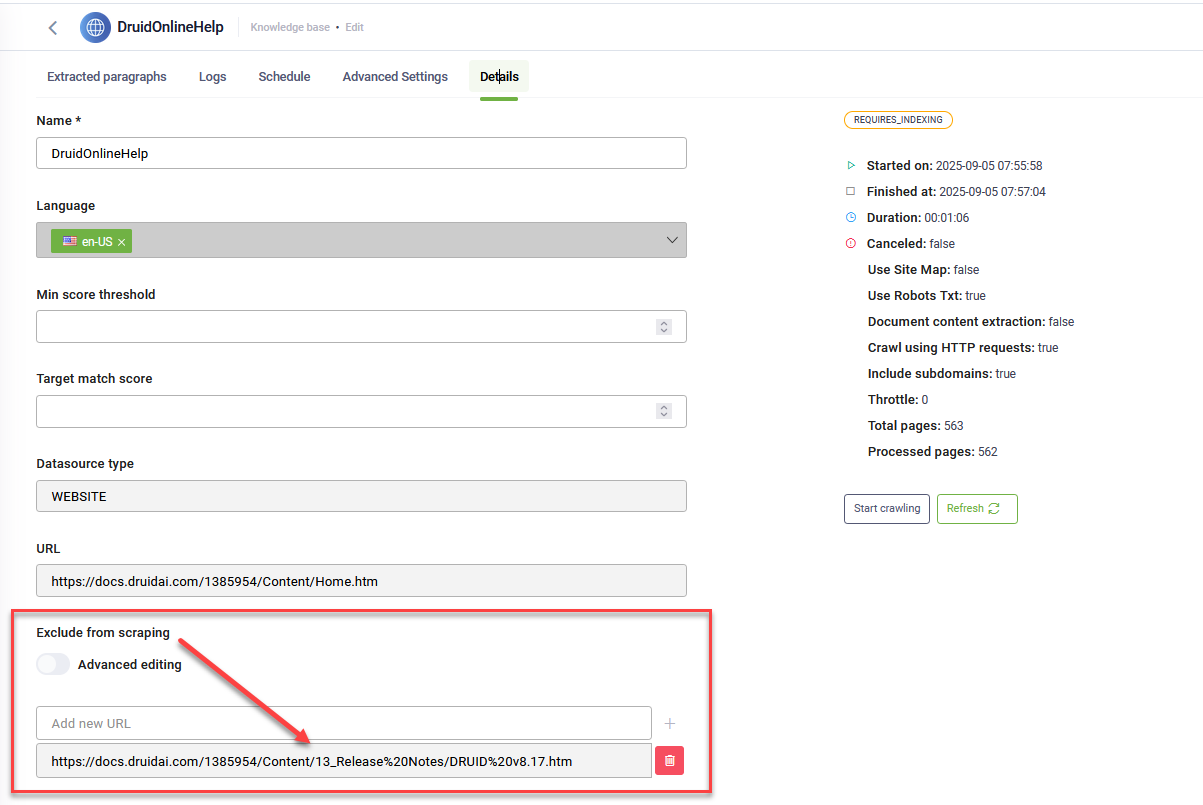Toggle the Advanced editing switch
This screenshot has height=805, width=1203.
(53, 664)
